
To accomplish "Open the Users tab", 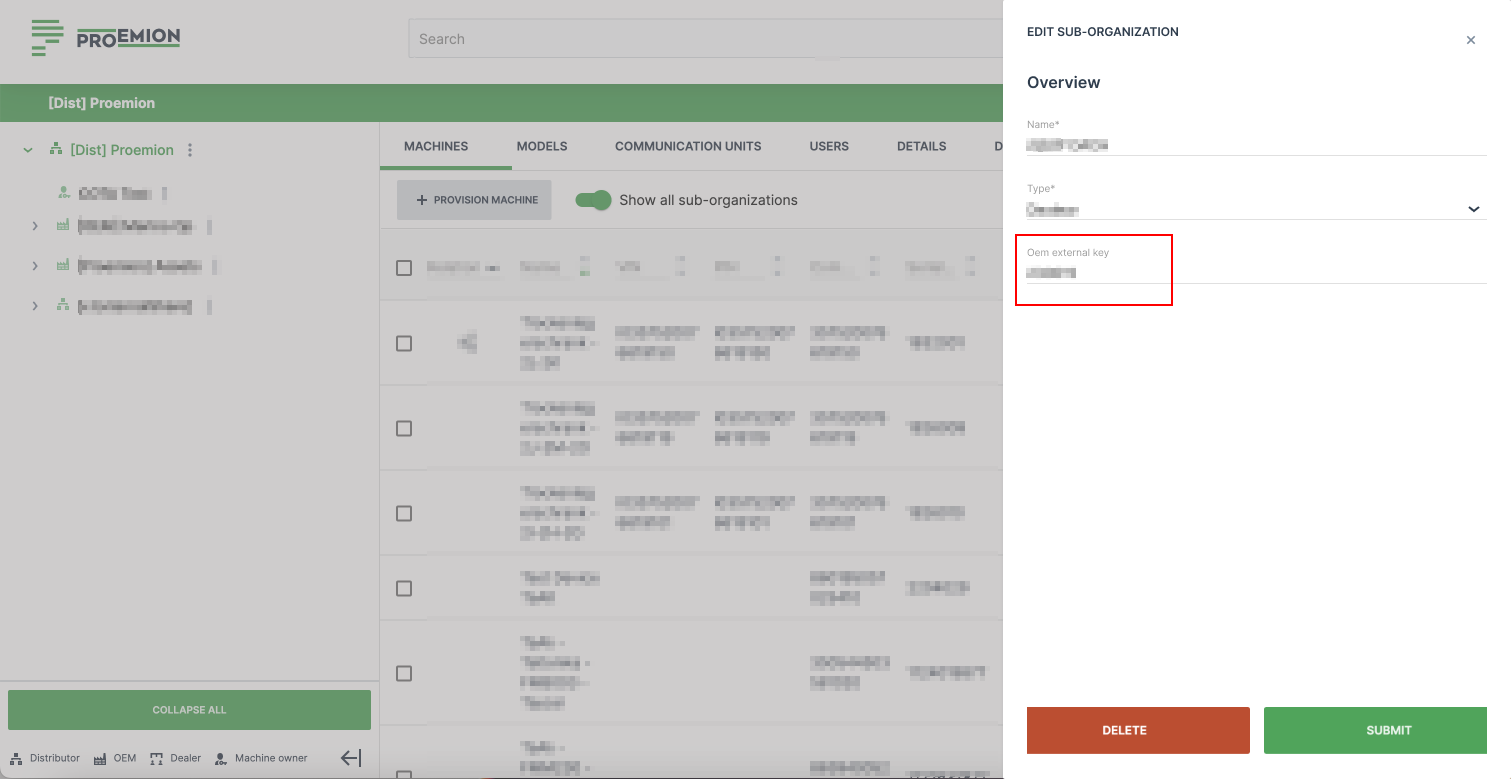I will pyautogui.click(x=829, y=146).
